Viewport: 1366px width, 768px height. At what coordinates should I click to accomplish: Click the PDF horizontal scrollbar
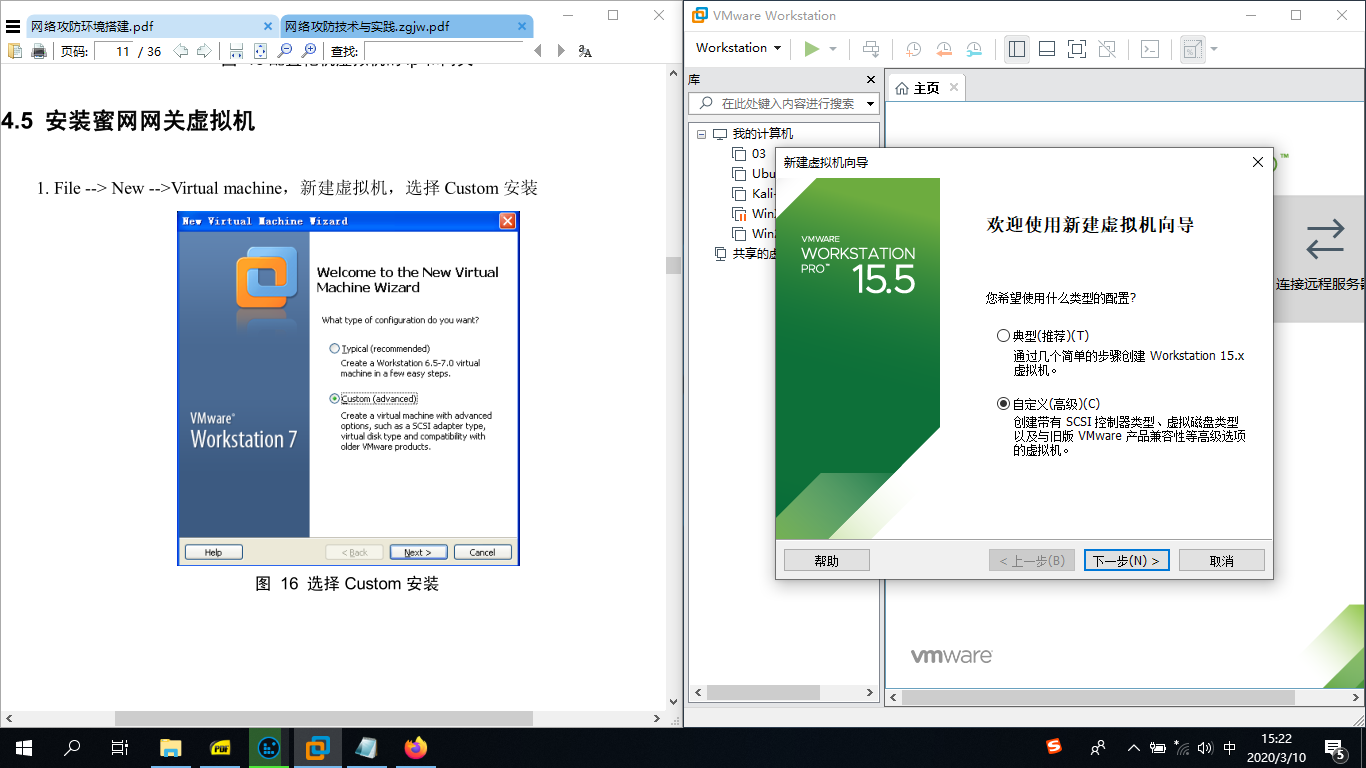324,718
